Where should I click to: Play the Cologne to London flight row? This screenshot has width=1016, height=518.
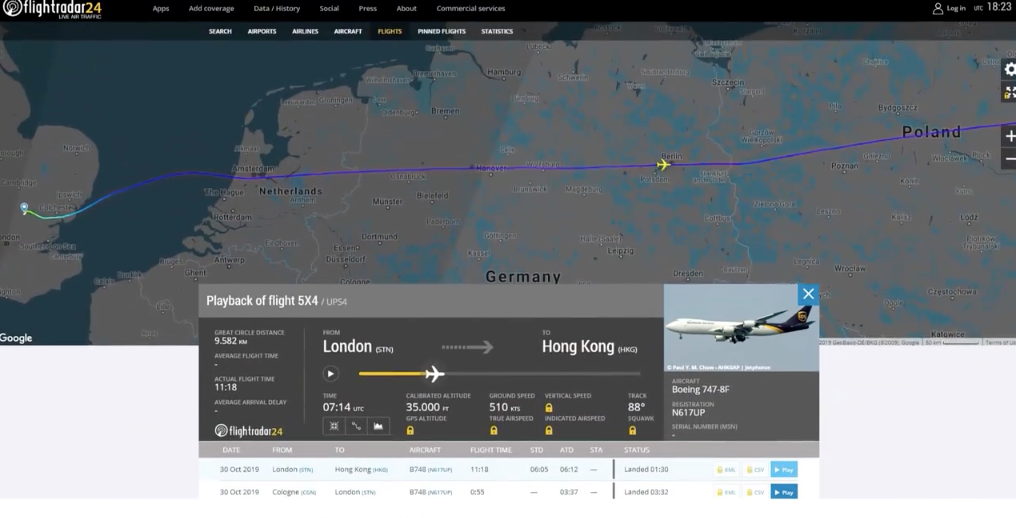[x=784, y=492]
